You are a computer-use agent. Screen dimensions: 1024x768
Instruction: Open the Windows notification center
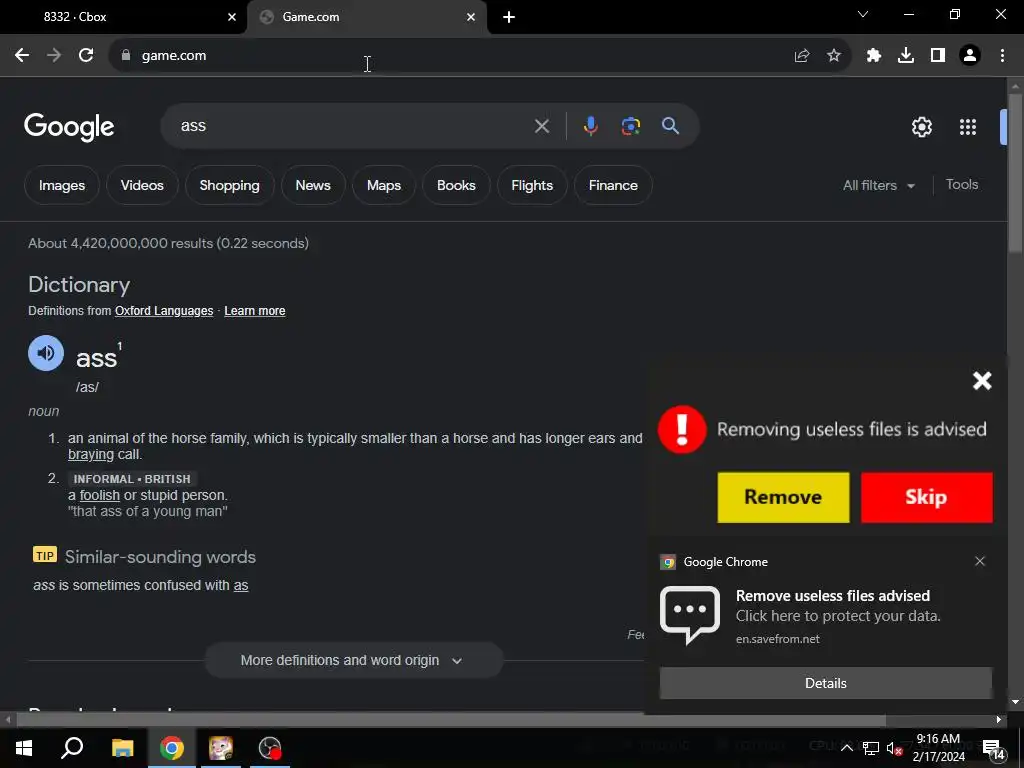pos(994,750)
